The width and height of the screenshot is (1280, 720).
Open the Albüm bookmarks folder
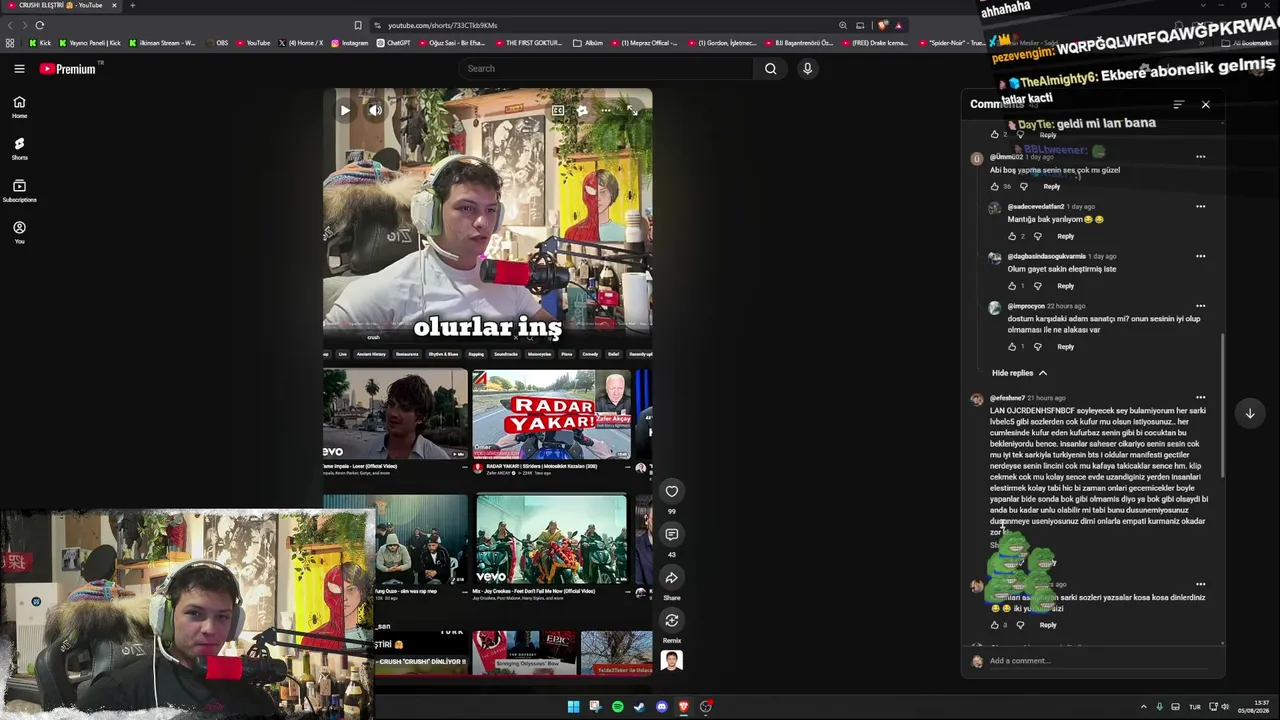[588, 43]
